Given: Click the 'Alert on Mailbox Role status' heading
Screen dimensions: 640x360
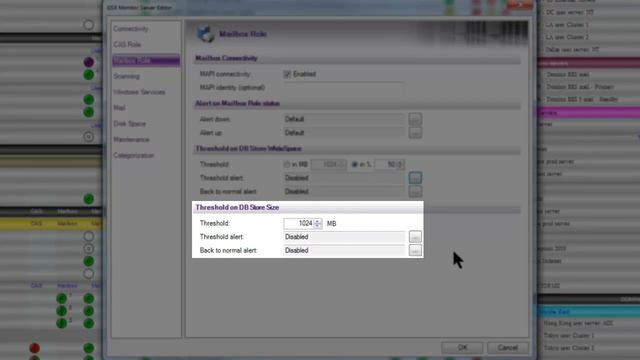Looking at the screenshot, I should tap(238, 104).
